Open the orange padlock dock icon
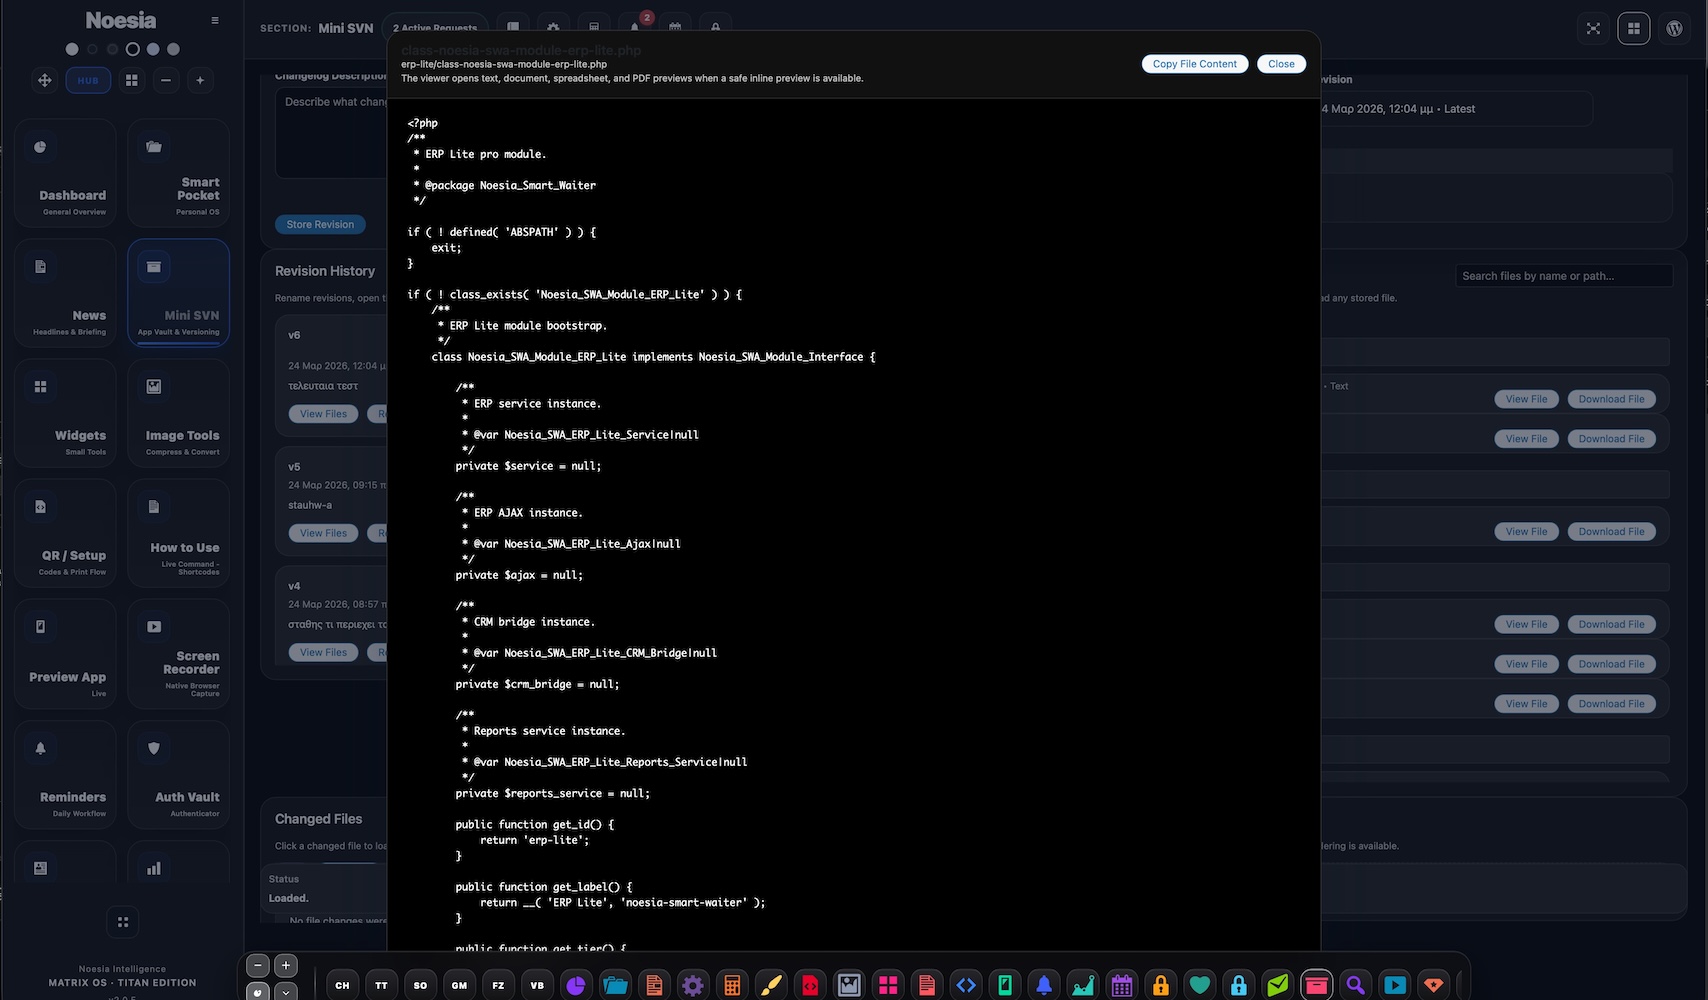 click(x=1161, y=985)
